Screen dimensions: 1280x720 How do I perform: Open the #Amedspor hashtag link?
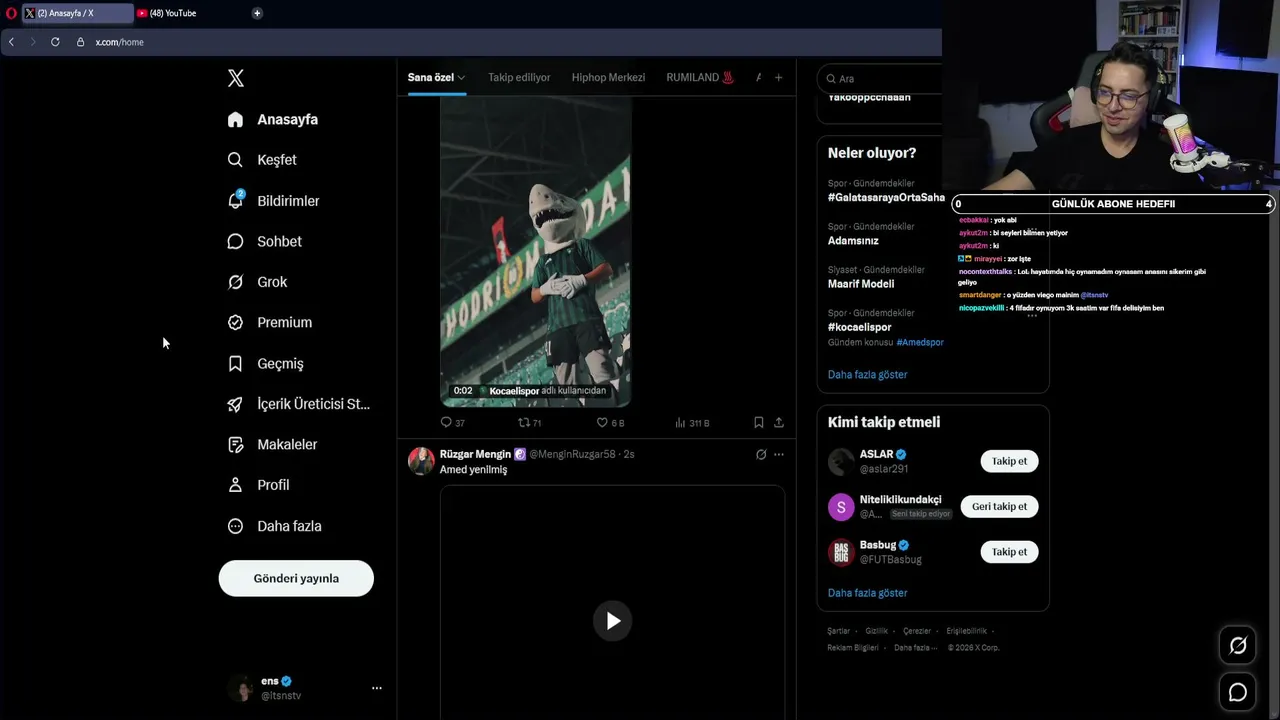(920, 342)
